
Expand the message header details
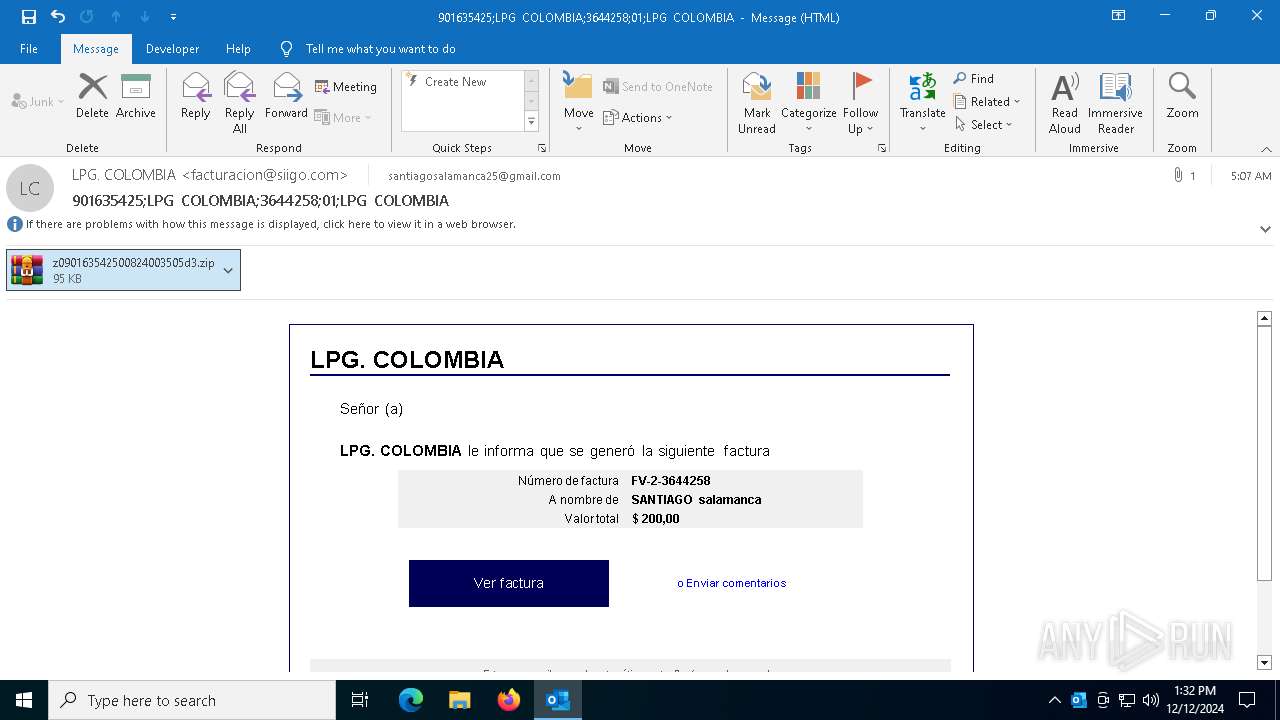click(x=1265, y=229)
